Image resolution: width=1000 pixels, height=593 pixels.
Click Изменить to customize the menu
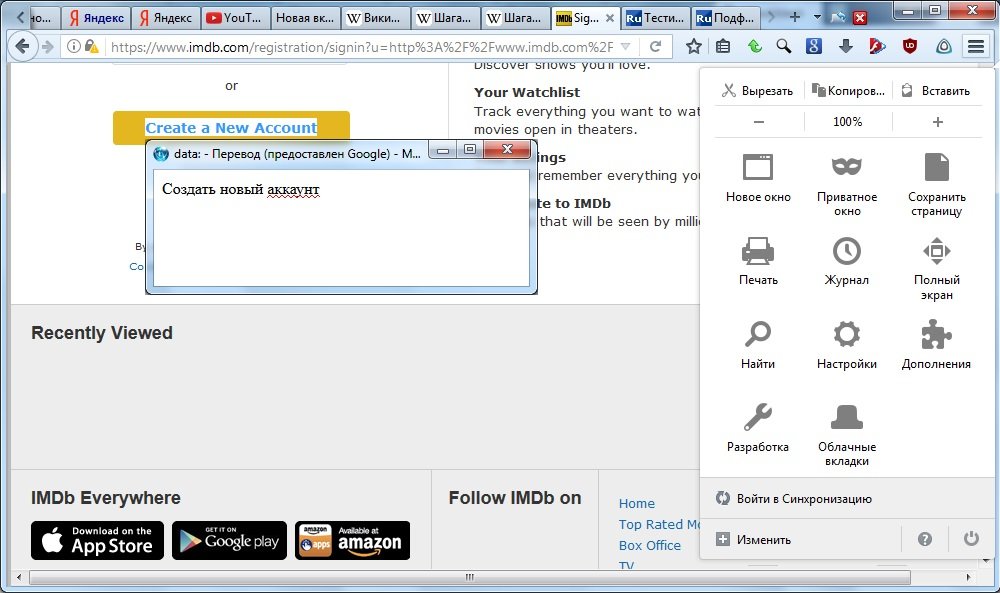coord(754,539)
